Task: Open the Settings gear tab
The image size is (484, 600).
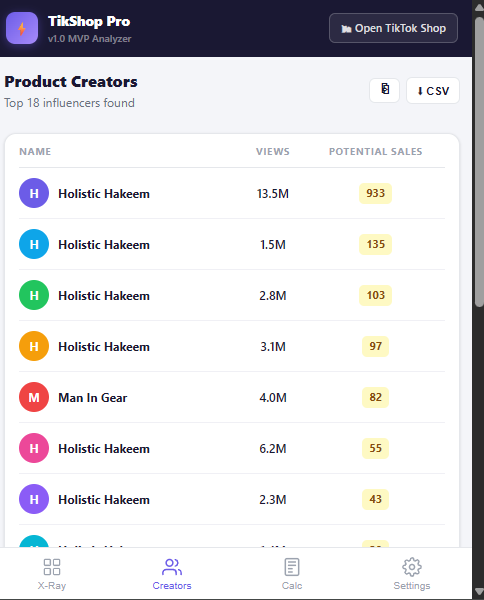Action: coord(412,574)
